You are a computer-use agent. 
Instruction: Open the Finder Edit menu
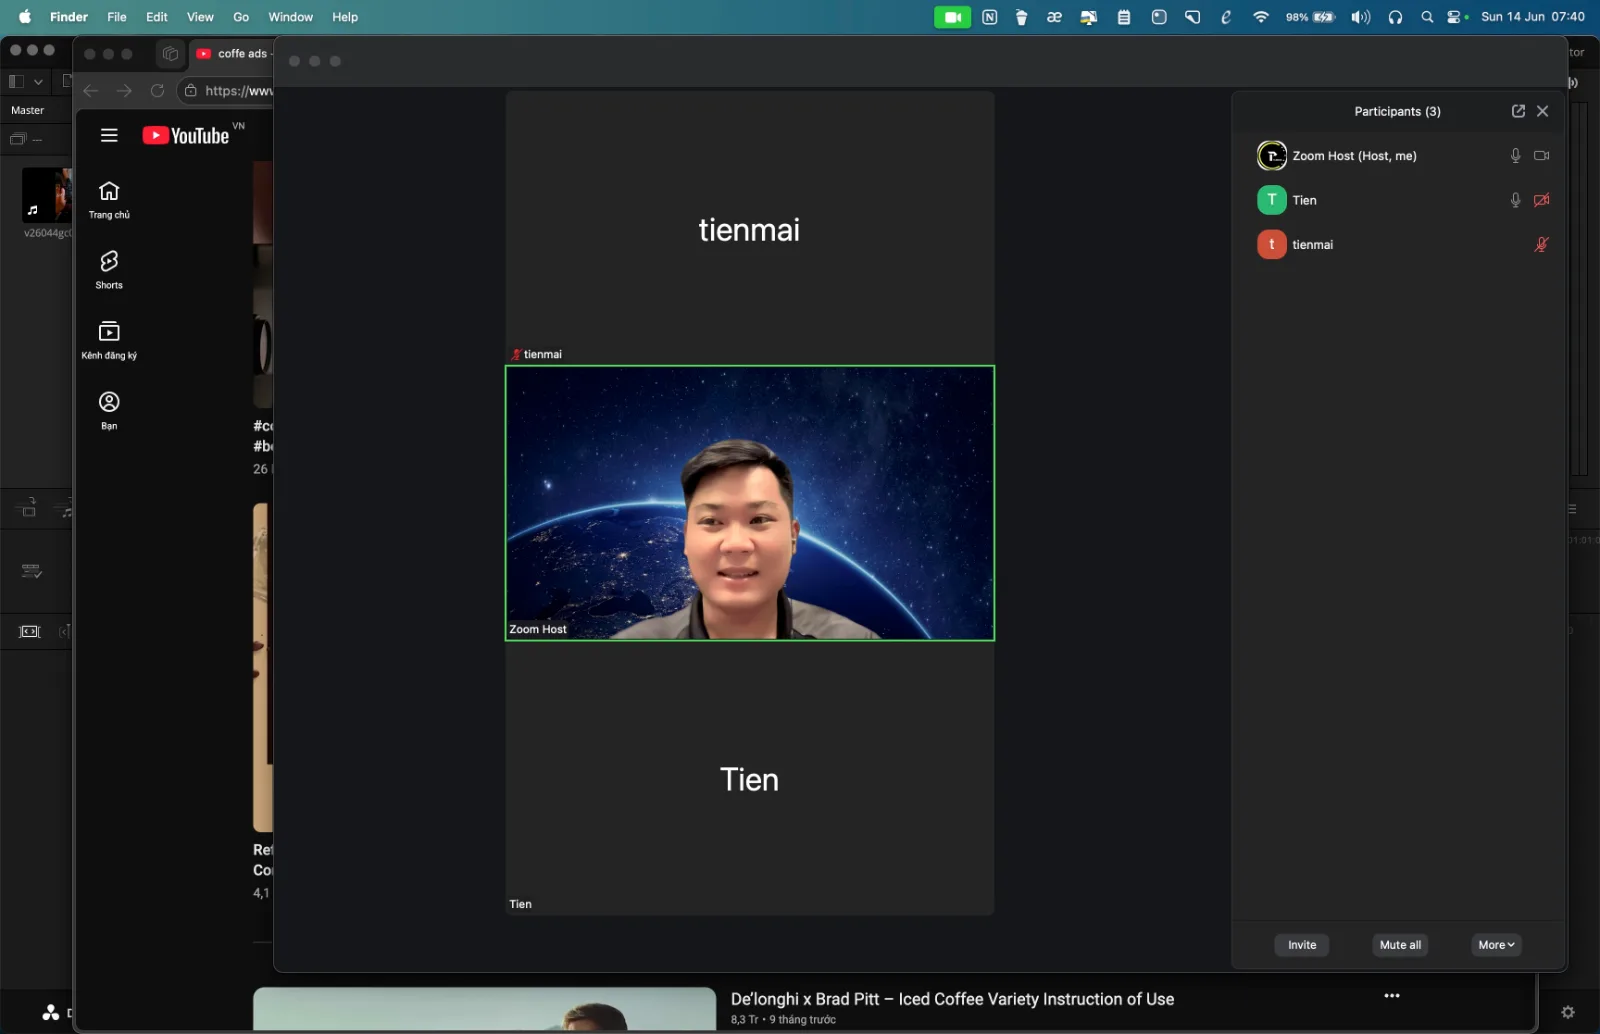click(x=157, y=17)
